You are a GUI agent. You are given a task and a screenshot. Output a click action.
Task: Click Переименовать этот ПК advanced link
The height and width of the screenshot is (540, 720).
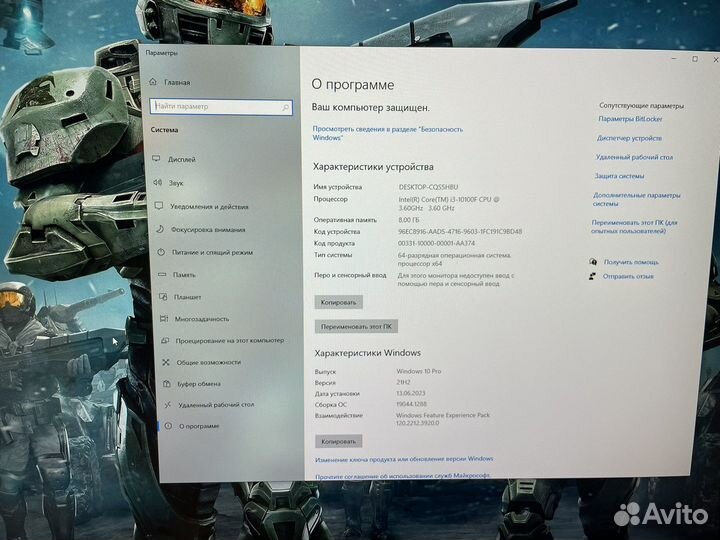coord(634,226)
